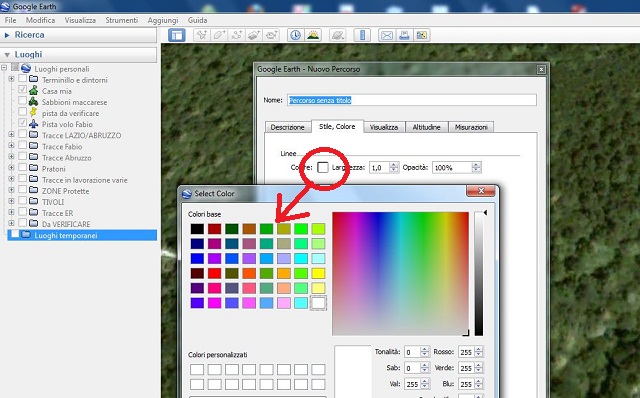Select the Luoghi temporanei tree row

82,235
